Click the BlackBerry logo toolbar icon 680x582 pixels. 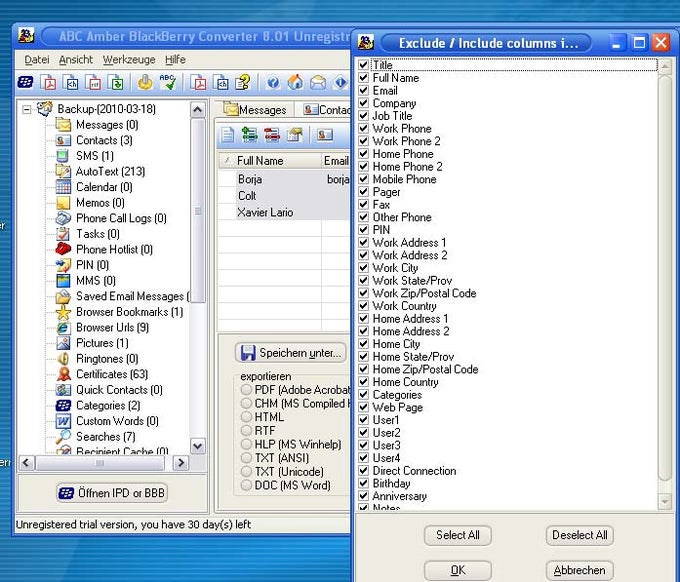click(x=26, y=82)
